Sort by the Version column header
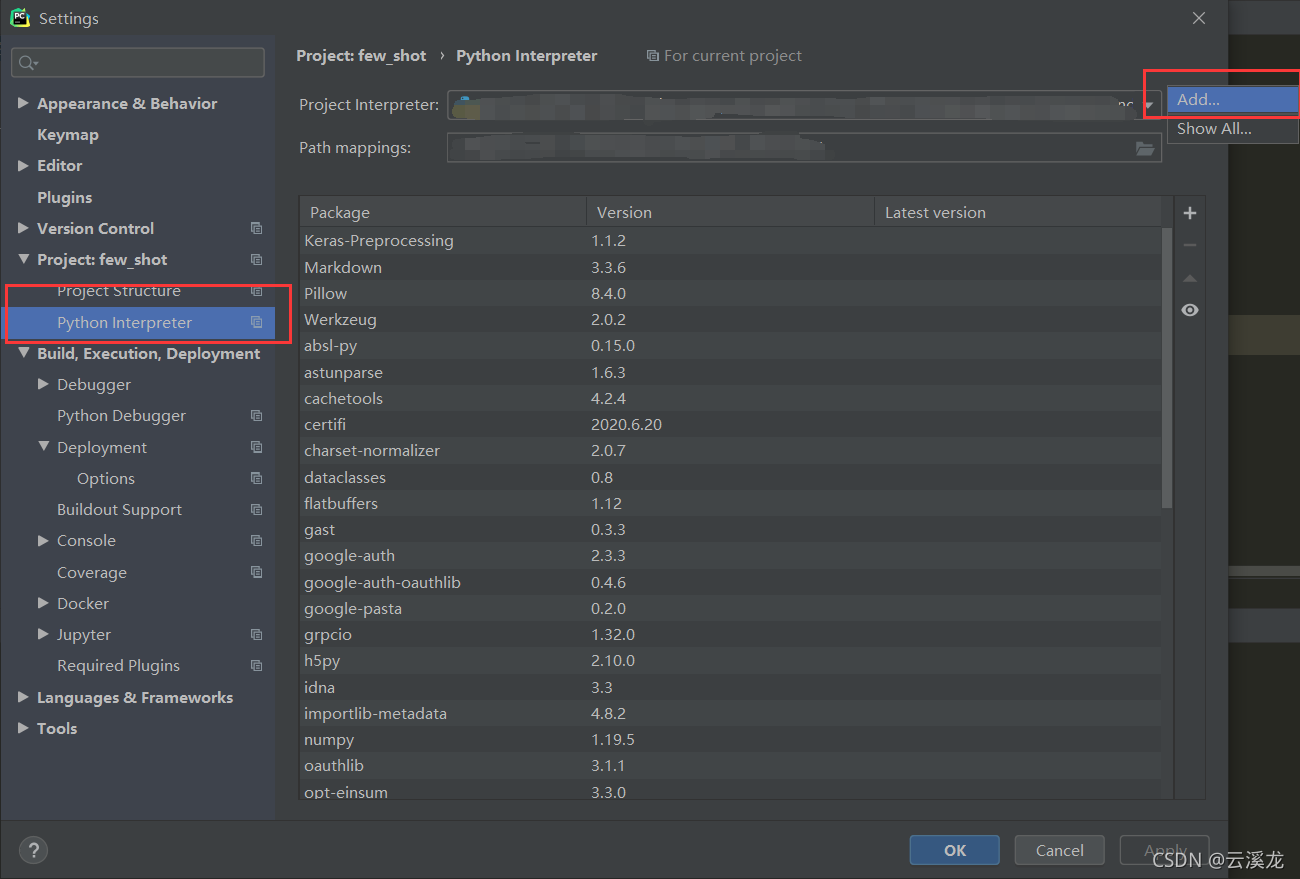Viewport: 1300px width, 879px height. click(729, 212)
